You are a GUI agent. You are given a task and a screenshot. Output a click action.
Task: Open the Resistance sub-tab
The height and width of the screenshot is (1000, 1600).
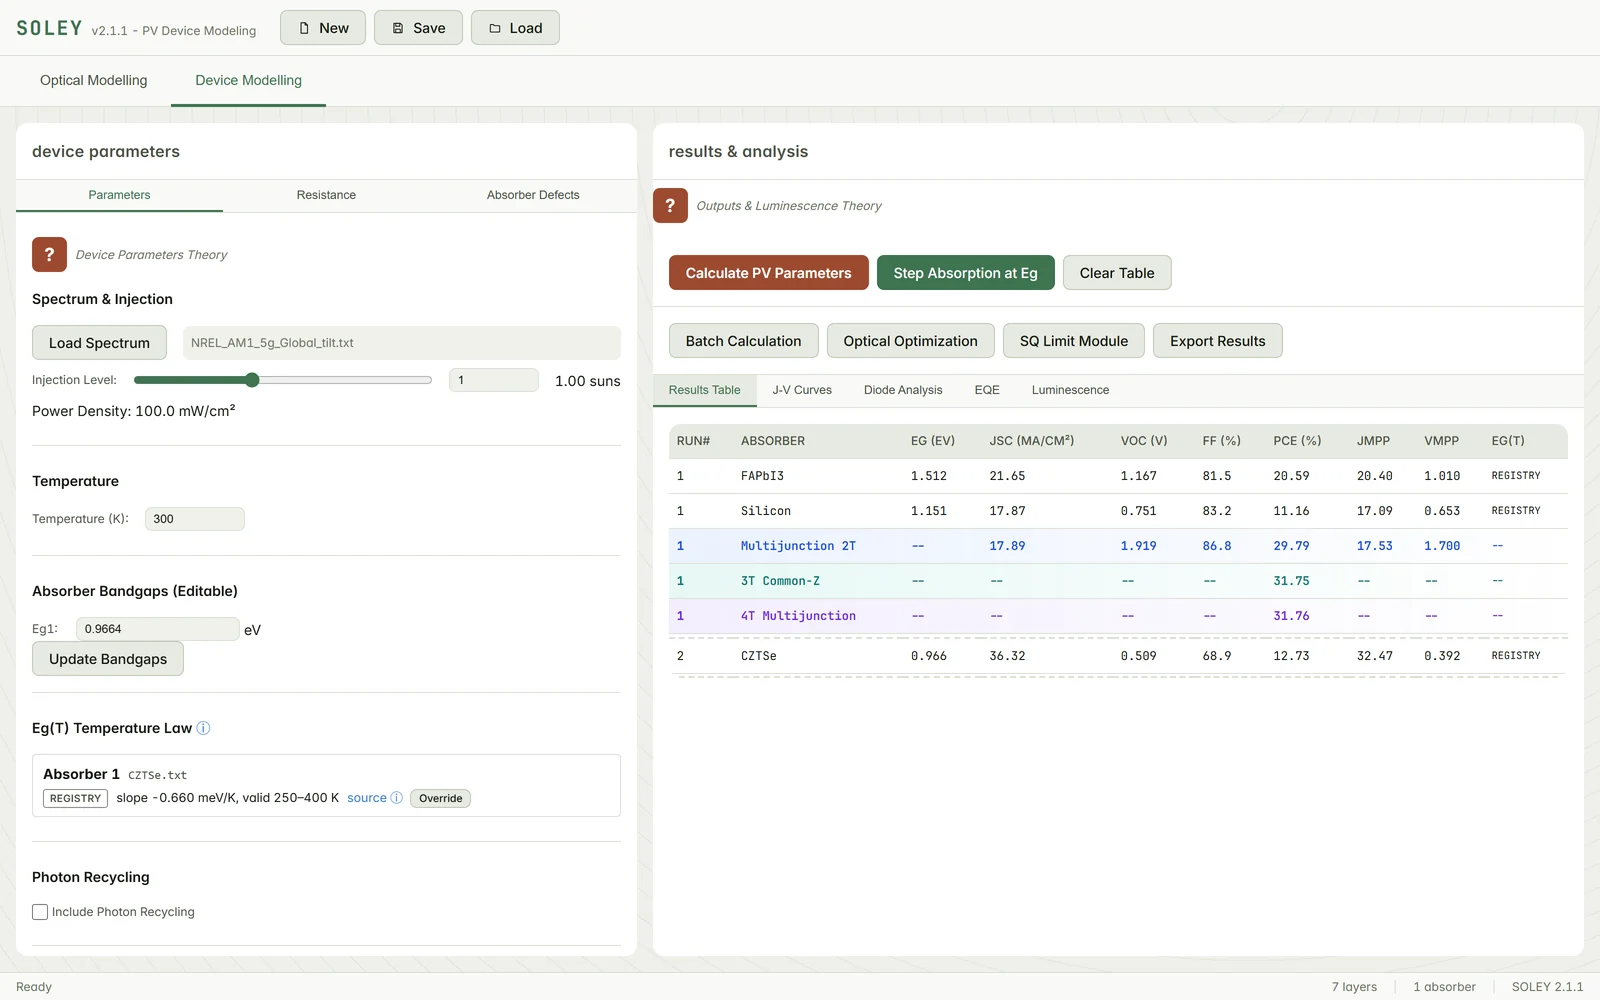tap(326, 195)
